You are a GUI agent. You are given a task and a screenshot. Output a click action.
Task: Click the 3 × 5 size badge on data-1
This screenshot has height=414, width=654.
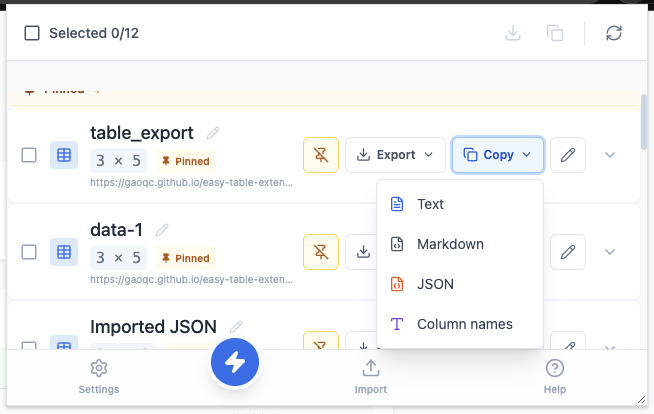point(118,258)
